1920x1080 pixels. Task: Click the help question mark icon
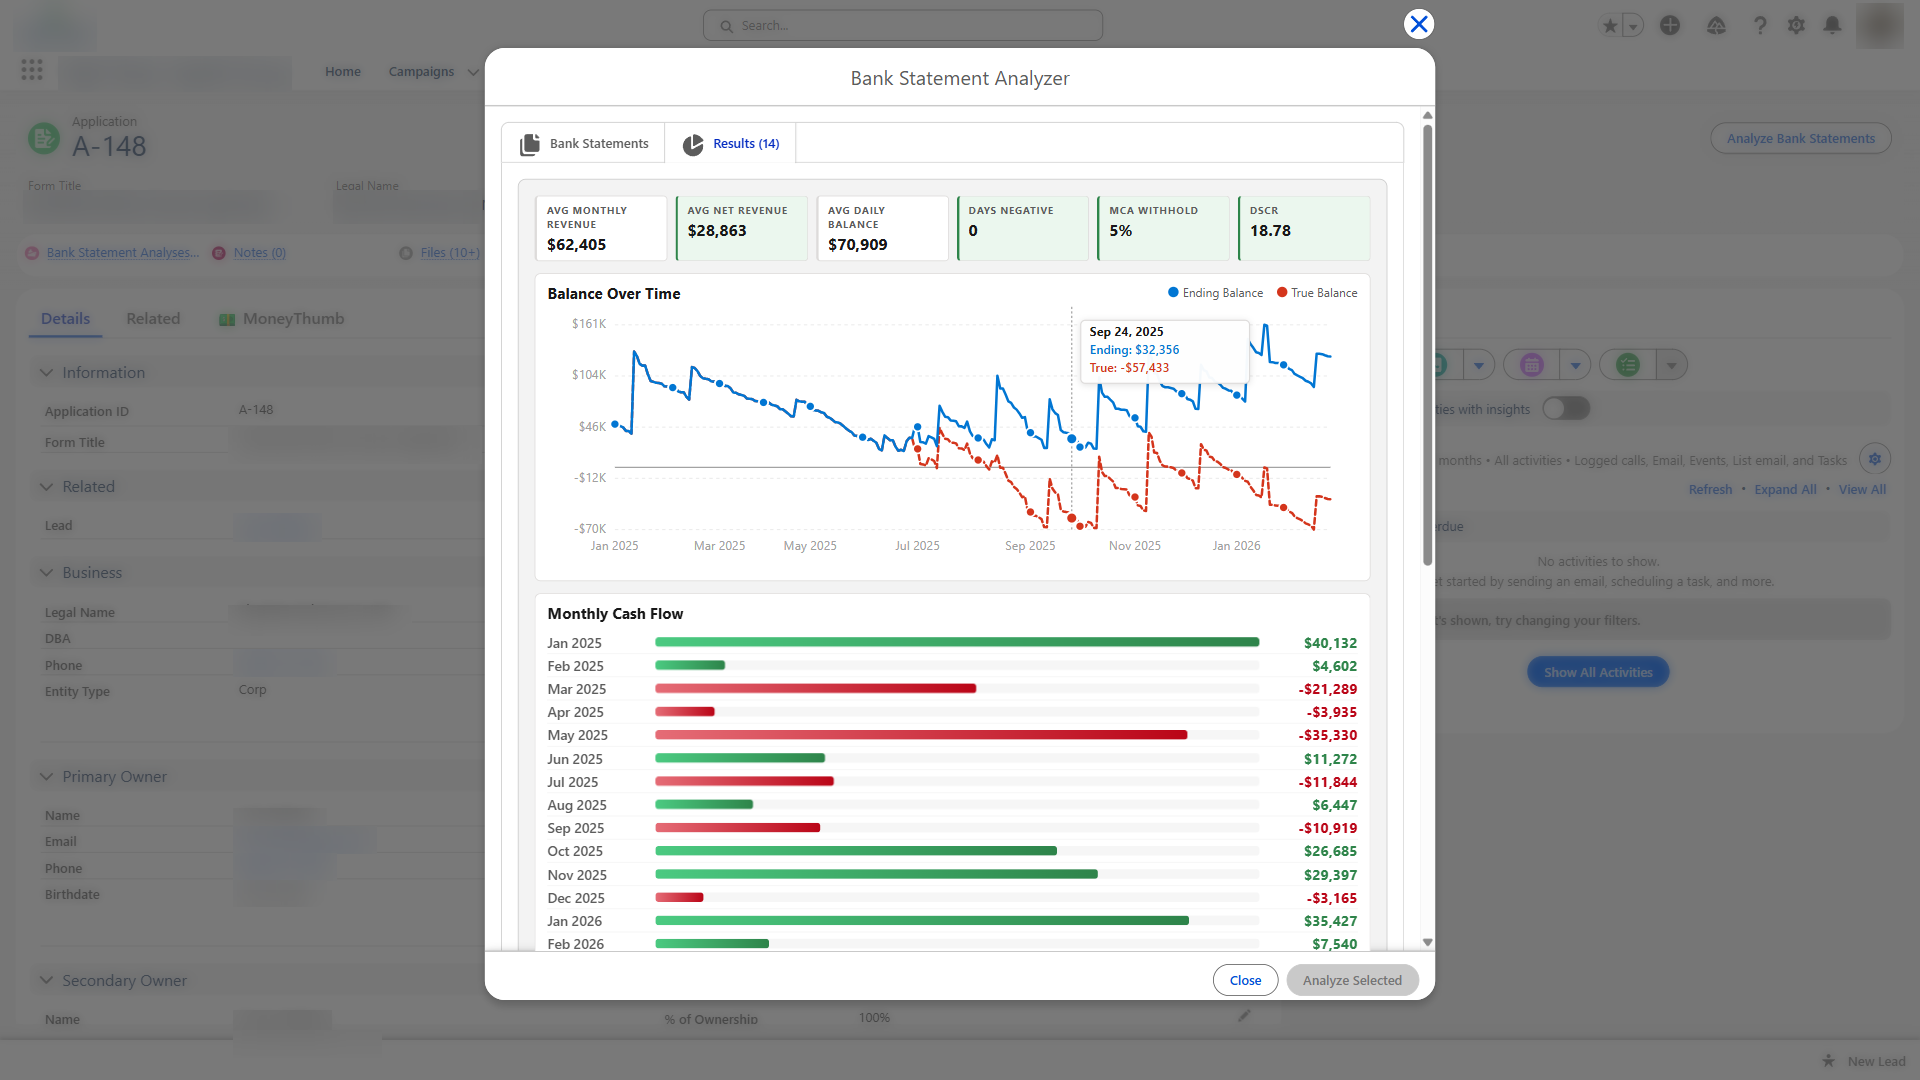click(x=1760, y=25)
